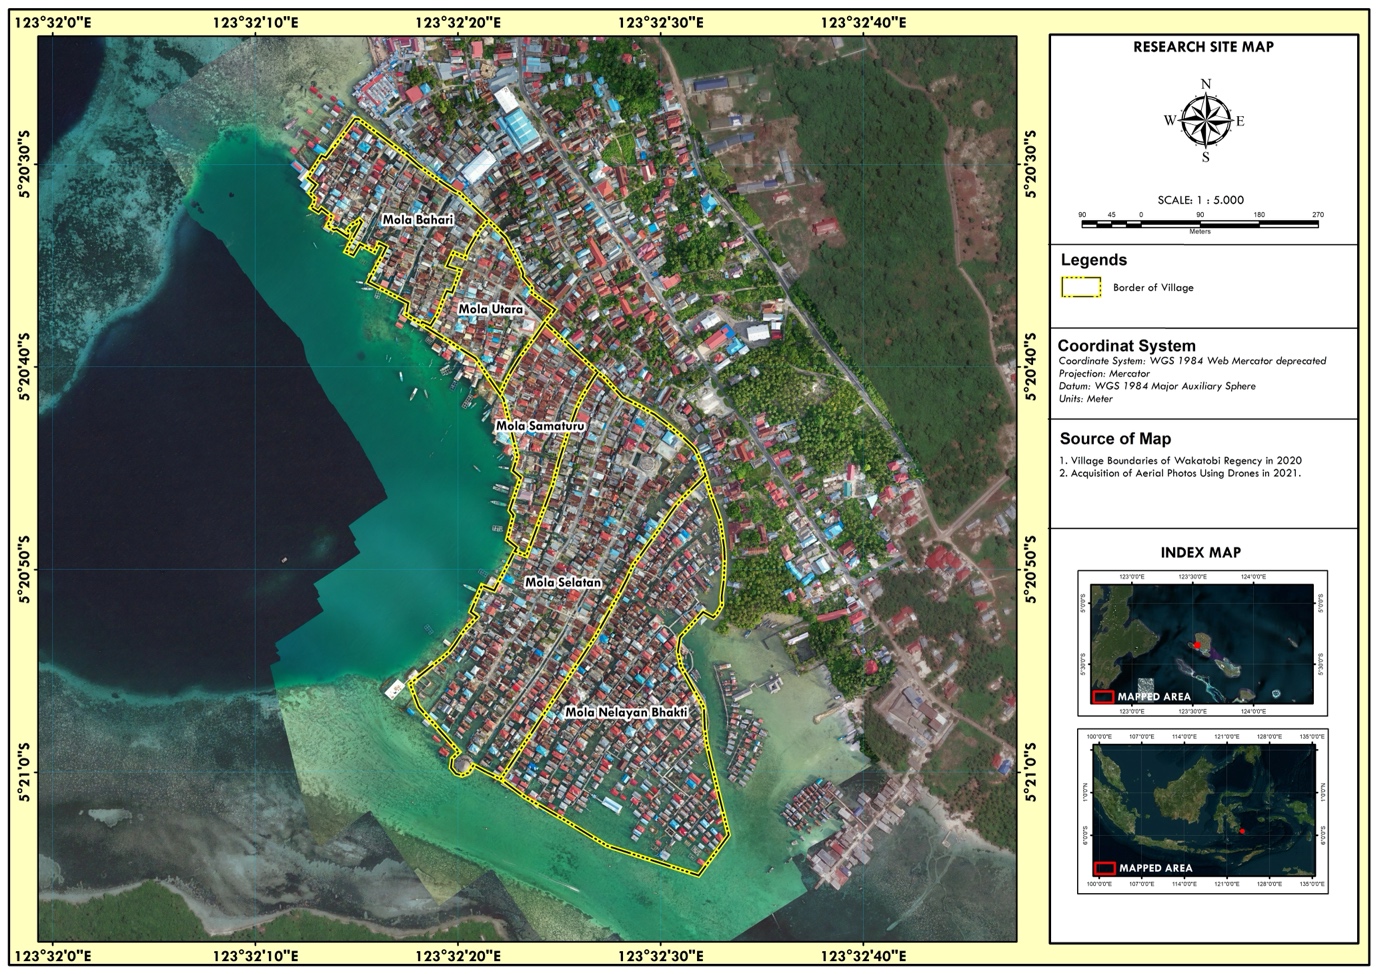Click the Mola Samaturu village label
Viewport: 1378px width, 974px height.
pos(540,426)
